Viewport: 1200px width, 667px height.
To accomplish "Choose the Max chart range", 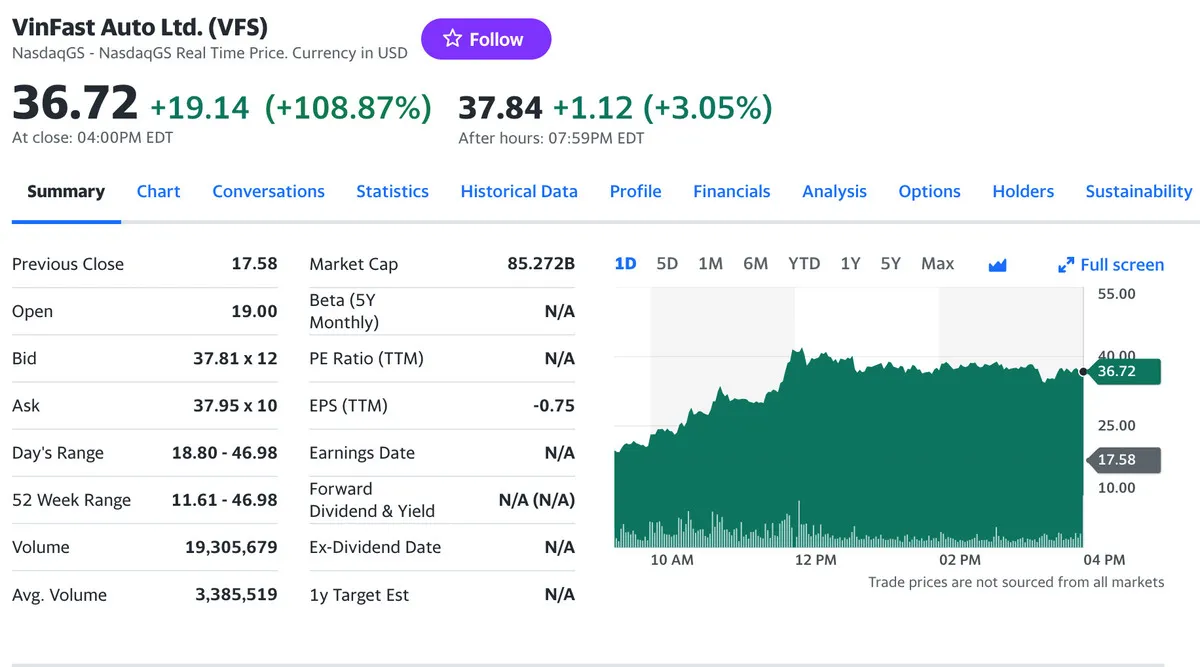I will (937, 264).
